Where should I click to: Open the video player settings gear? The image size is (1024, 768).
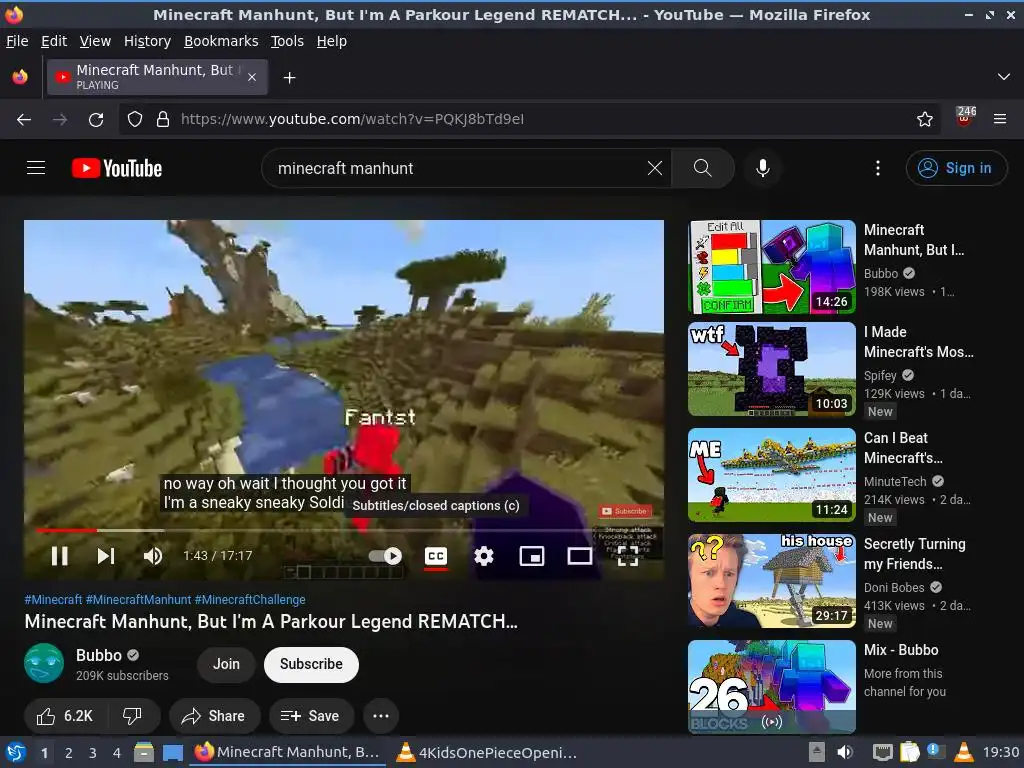[483, 556]
